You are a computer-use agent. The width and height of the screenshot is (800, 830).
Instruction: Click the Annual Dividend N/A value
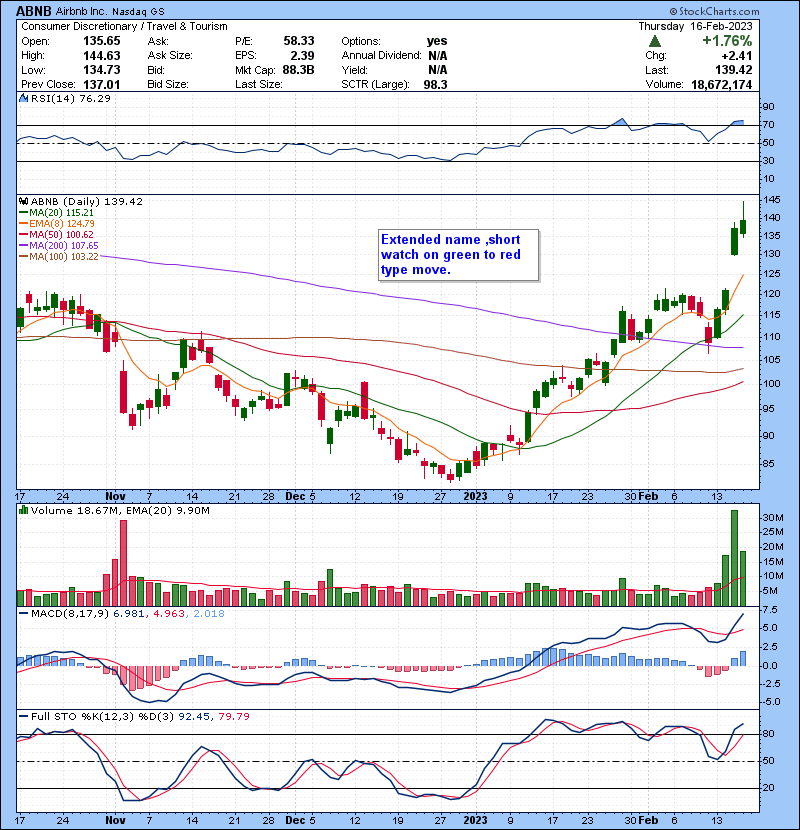pyautogui.click(x=437, y=56)
